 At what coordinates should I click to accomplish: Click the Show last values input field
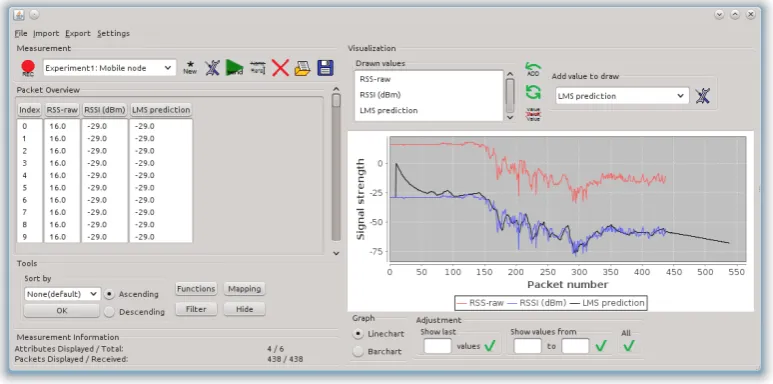[438, 346]
